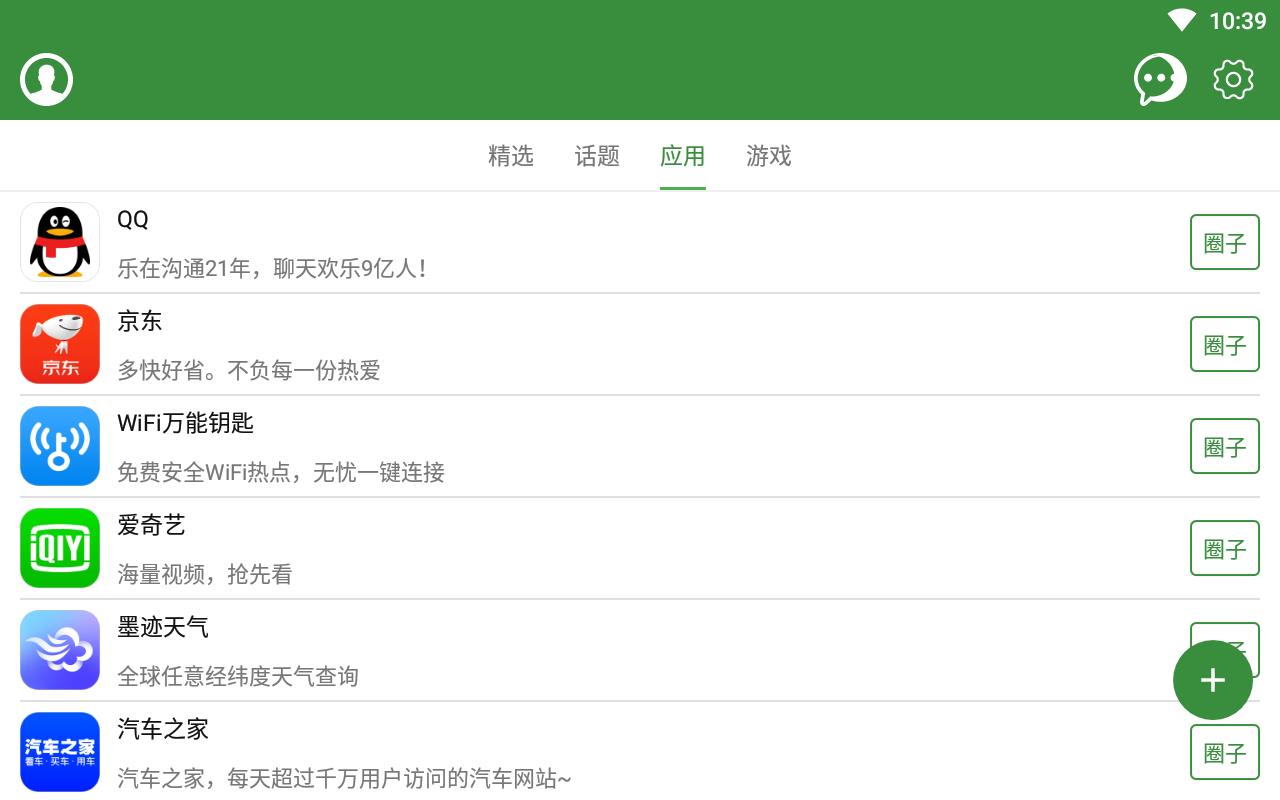Switch to the 游戏 tab
Screen dimensions: 1280x800
coord(769,156)
